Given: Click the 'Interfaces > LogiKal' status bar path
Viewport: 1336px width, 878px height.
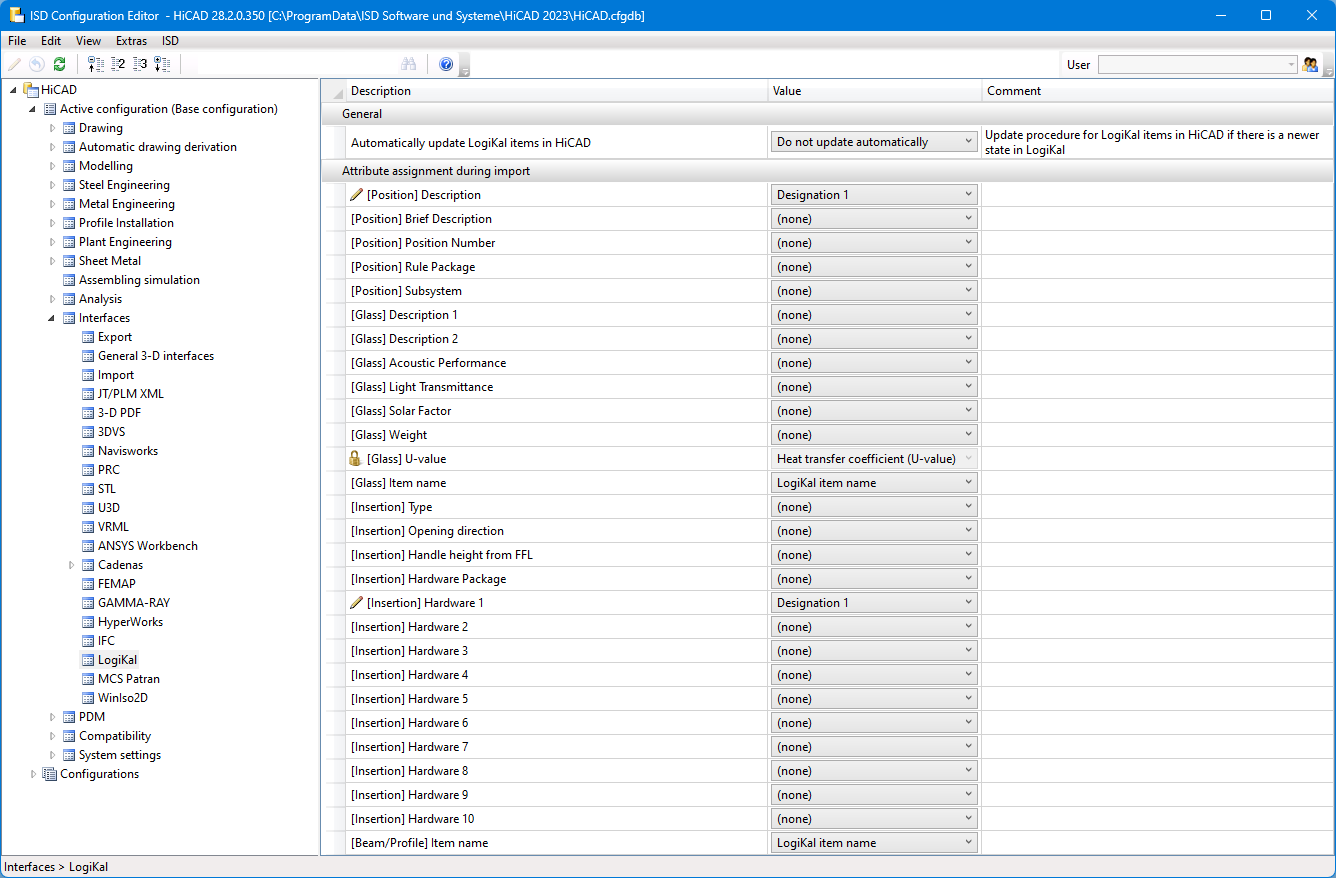Looking at the screenshot, I should click(x=56, y=867).
